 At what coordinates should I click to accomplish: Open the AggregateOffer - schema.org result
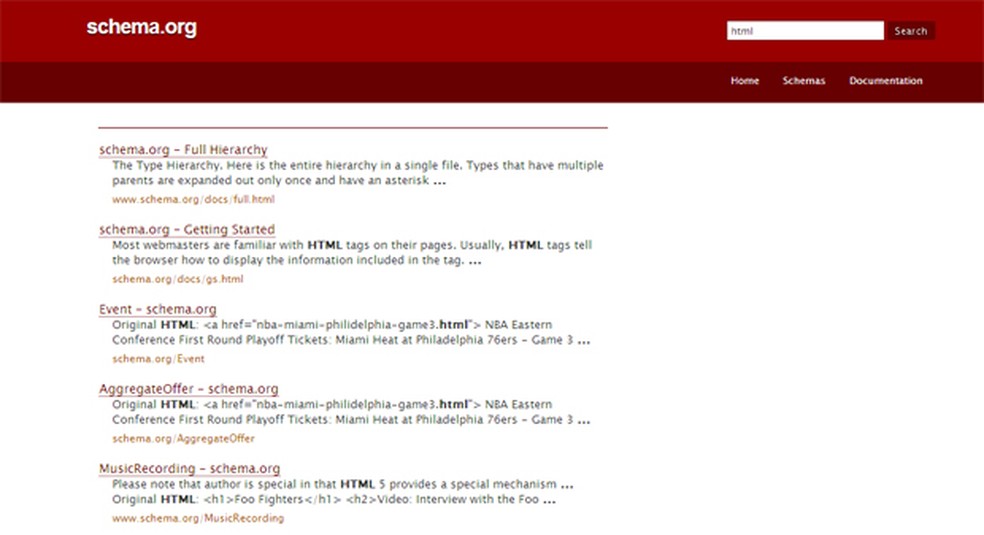pos(188,389)
